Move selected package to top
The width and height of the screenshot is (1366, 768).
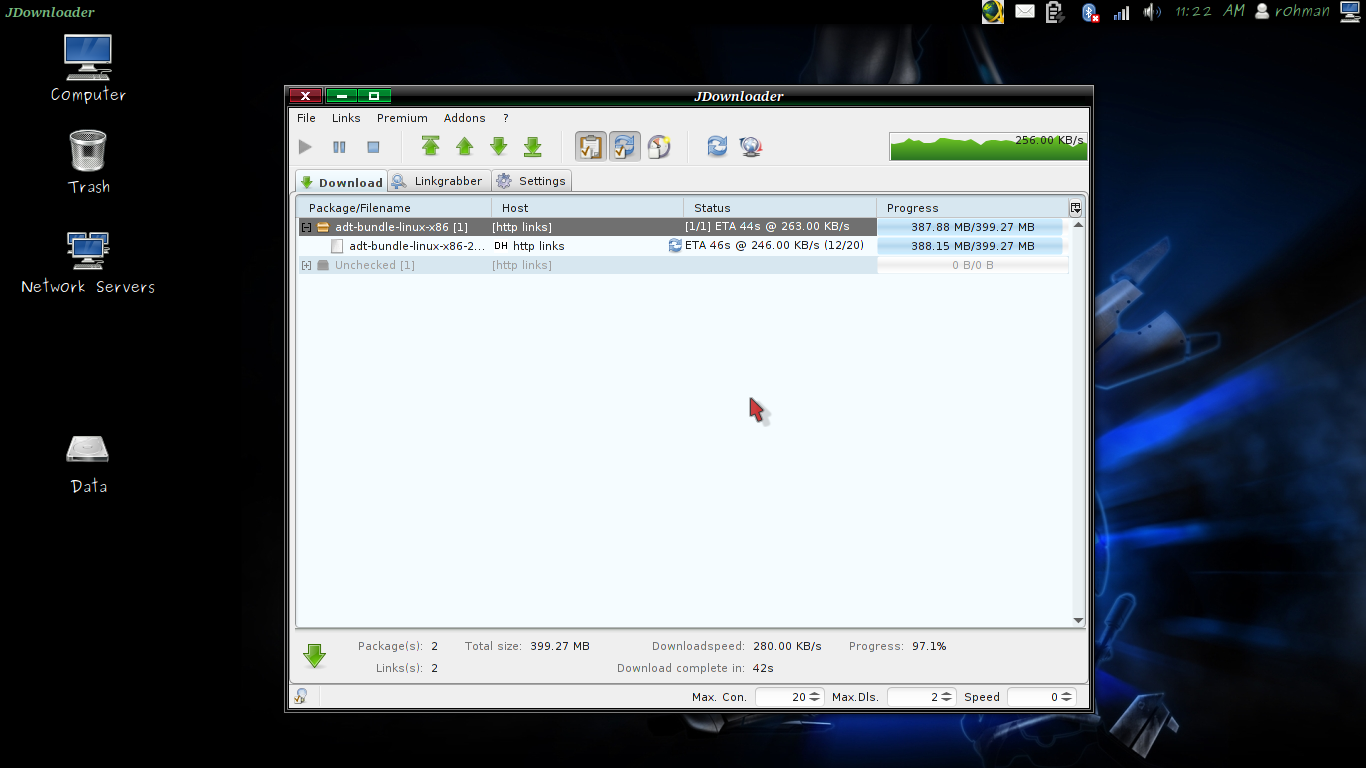(x=430, y=147)
